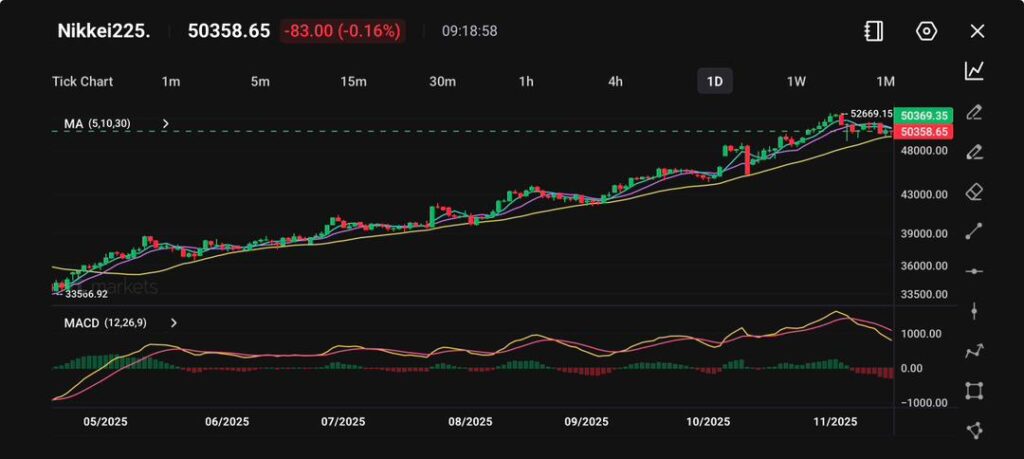Select the line chart indicator icon
The height and width of the screenshot is (459, 1024).
click(x=974, y=71)
